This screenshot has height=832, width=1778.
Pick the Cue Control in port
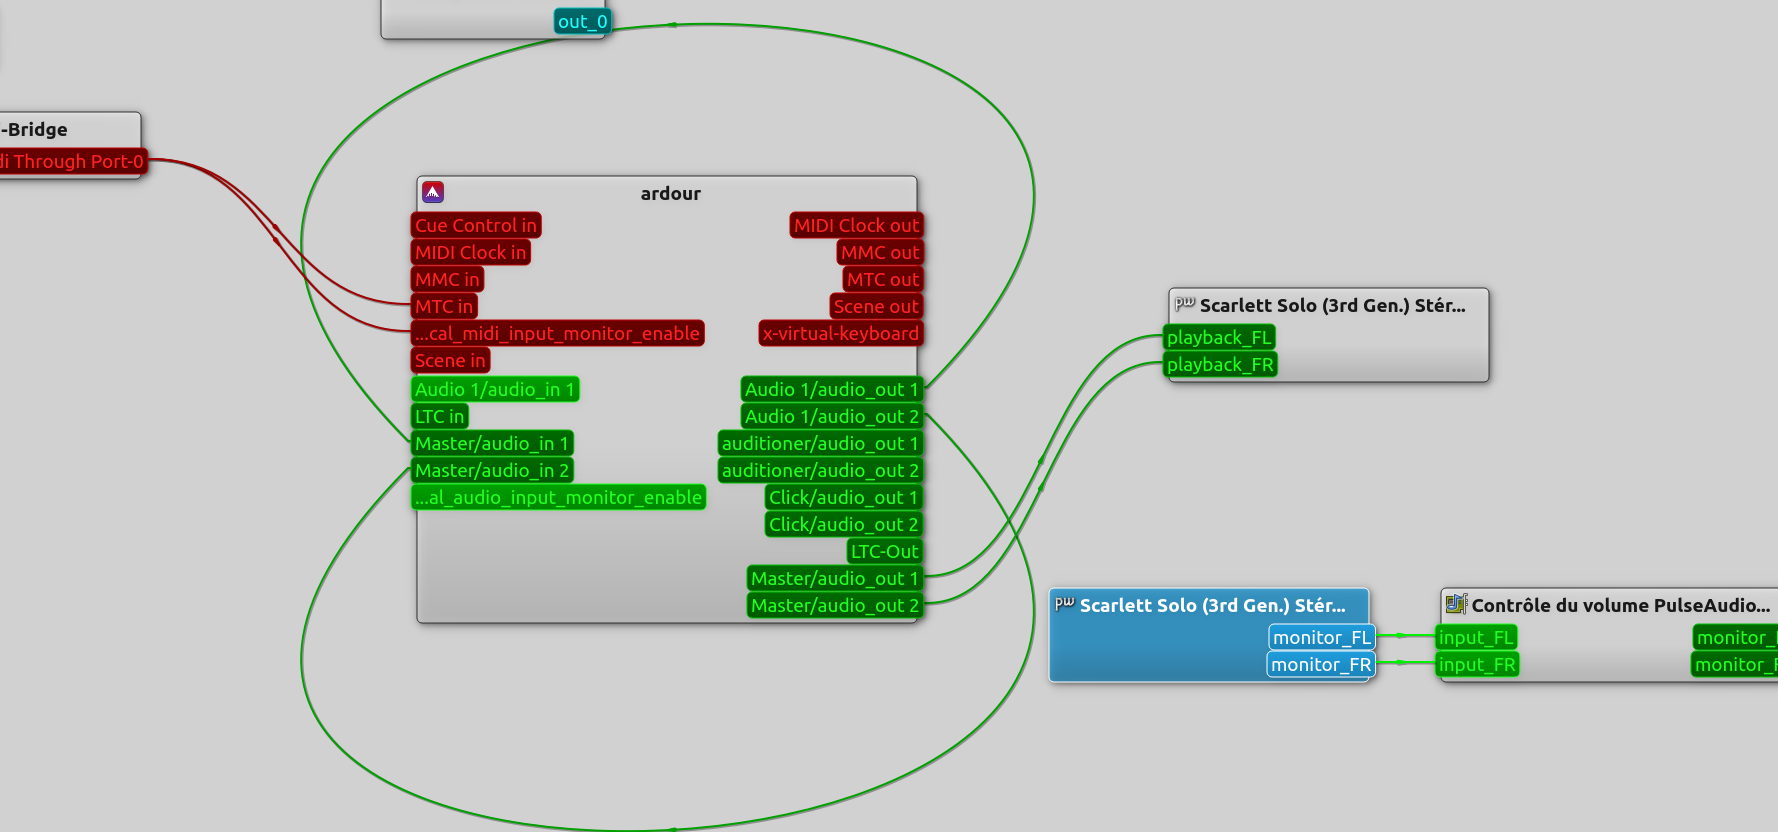[x=476, y=226]
